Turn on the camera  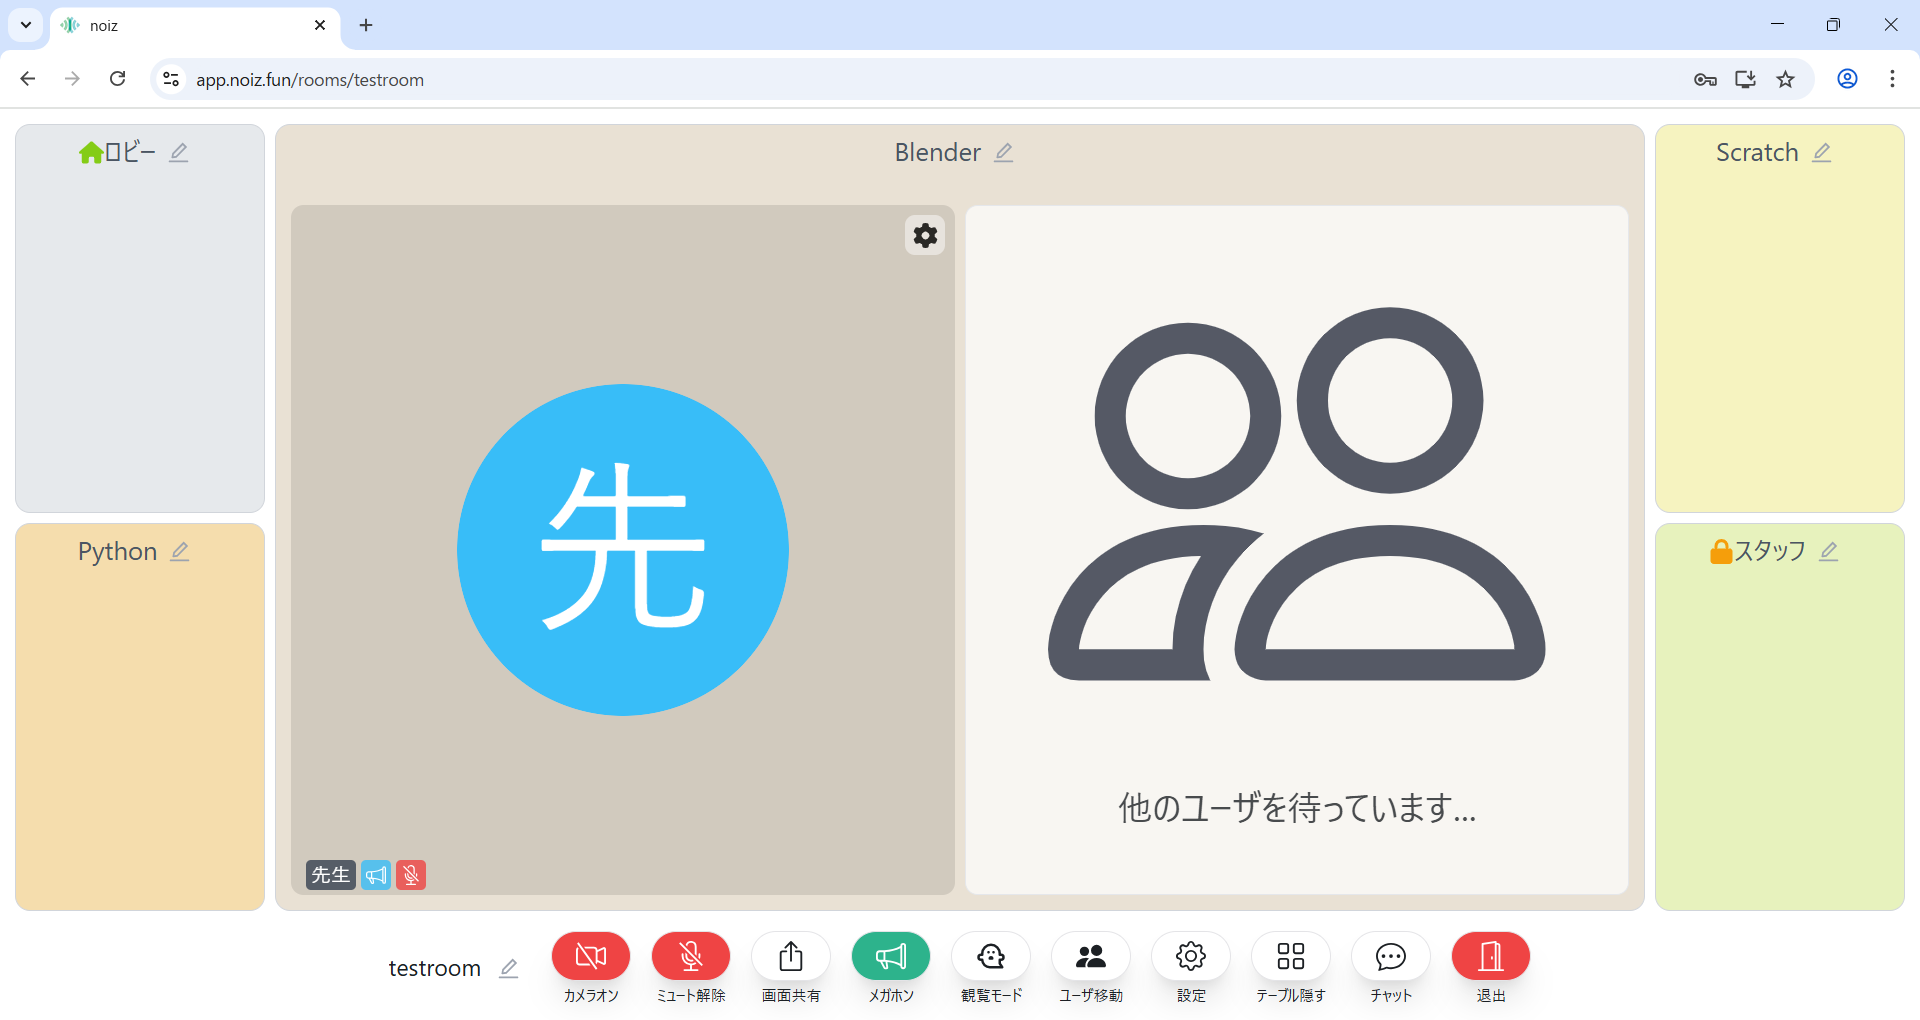click(x=590, y=956)
